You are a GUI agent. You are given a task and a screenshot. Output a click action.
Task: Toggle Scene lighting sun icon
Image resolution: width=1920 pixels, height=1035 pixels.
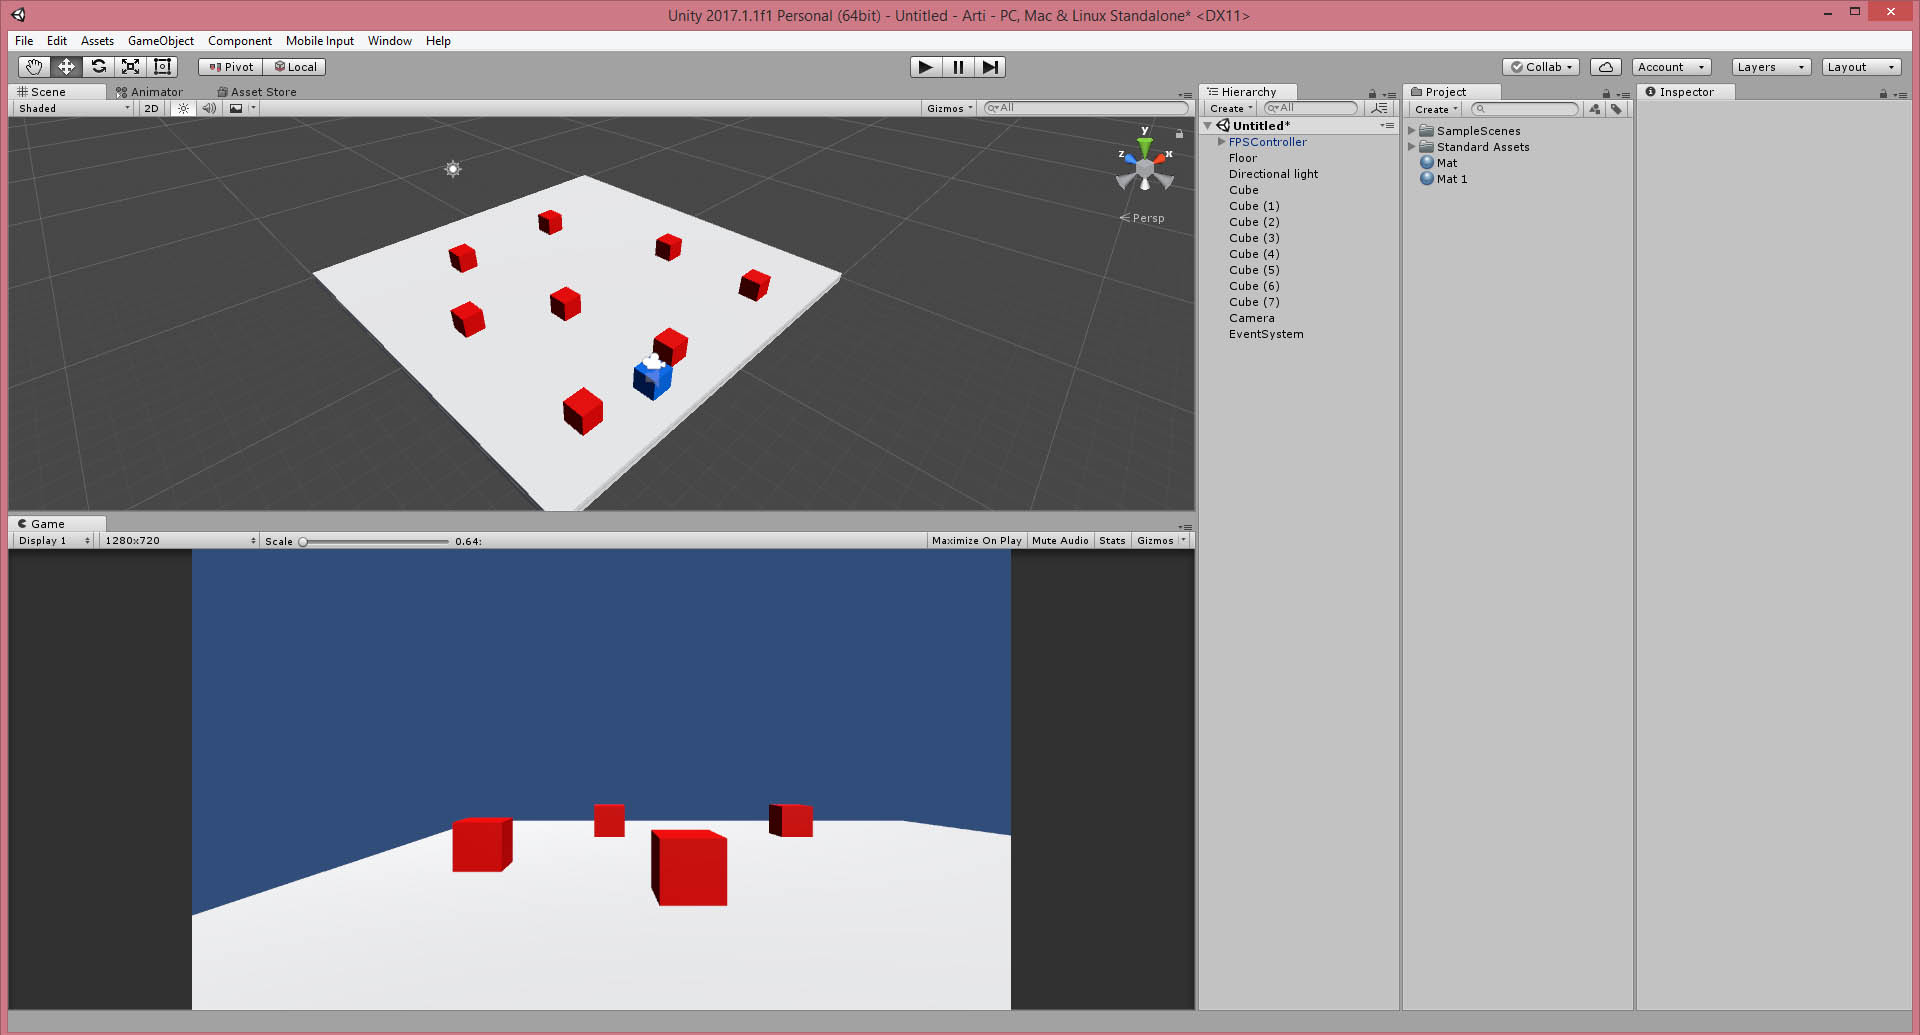coord(183,108)
